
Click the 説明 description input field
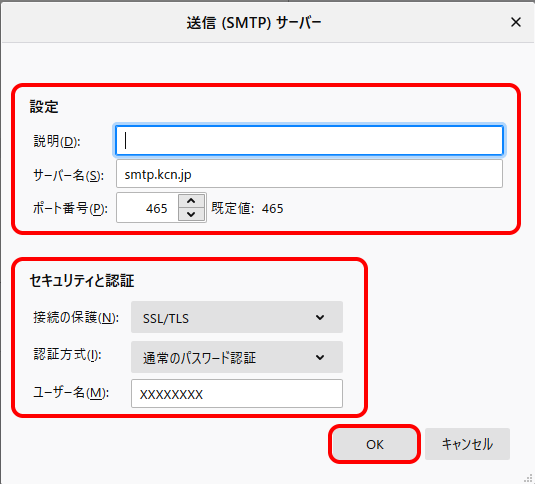(309, 141)
